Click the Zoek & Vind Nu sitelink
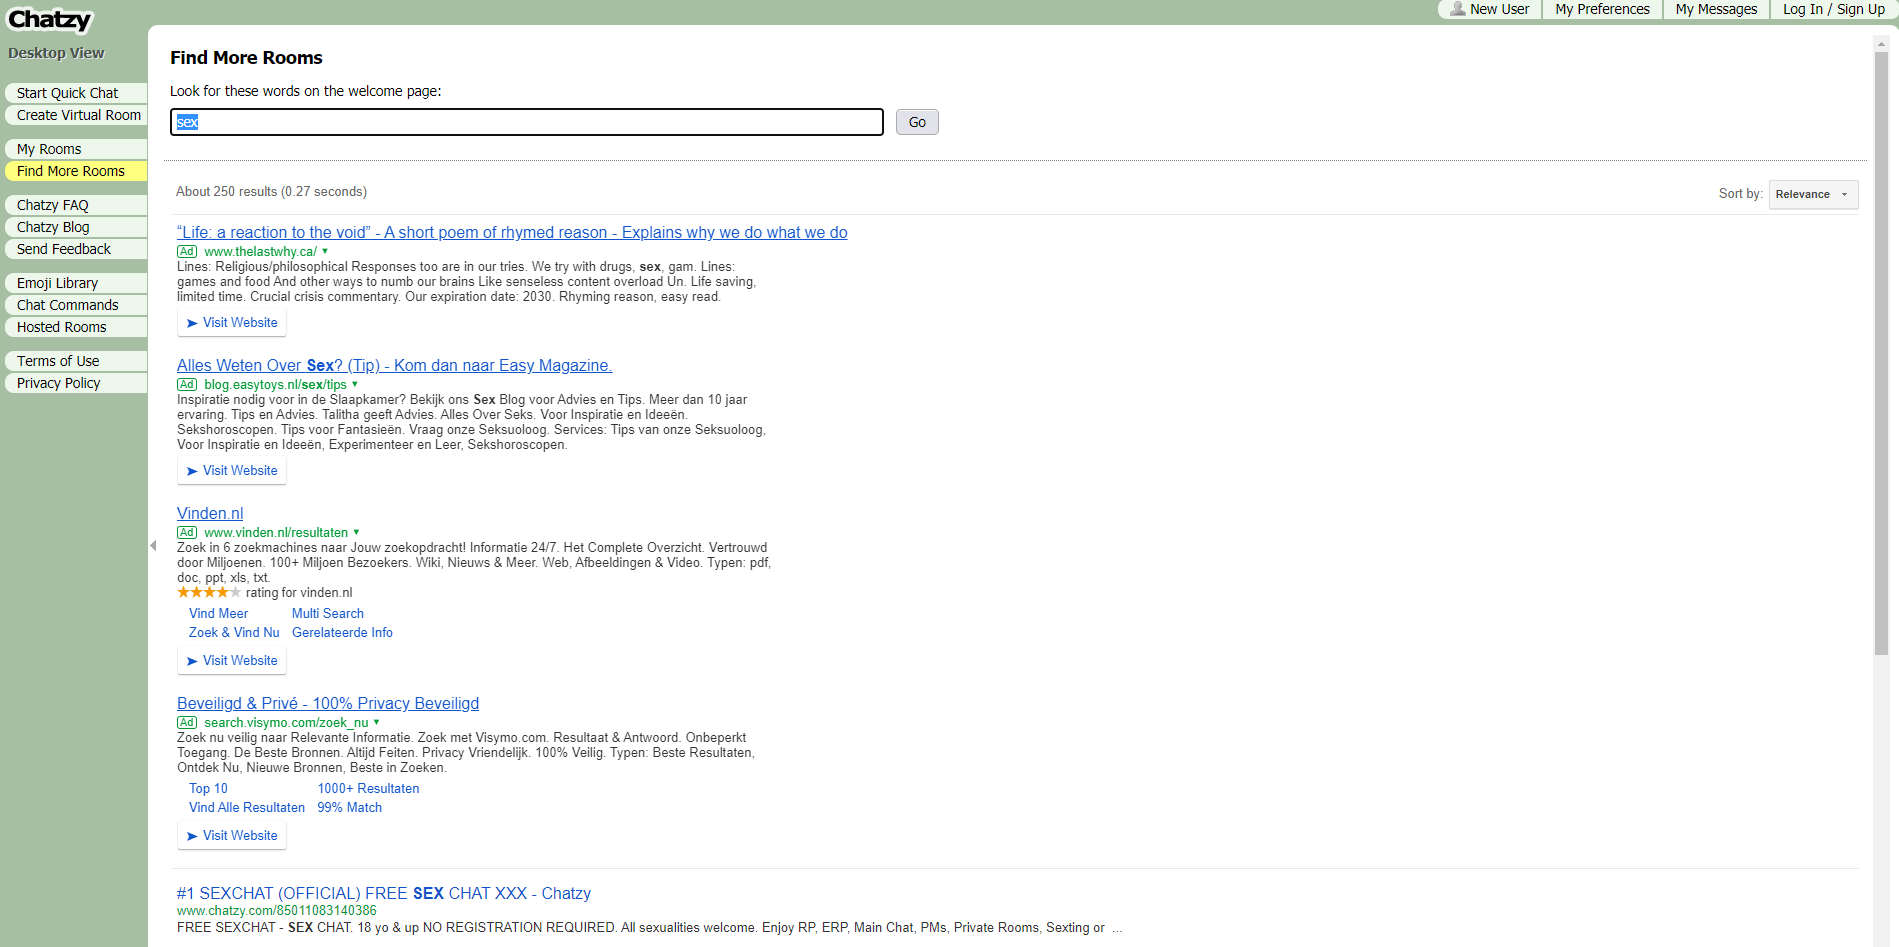Screen dimensions: 1899x947 [x=234, y=633]
